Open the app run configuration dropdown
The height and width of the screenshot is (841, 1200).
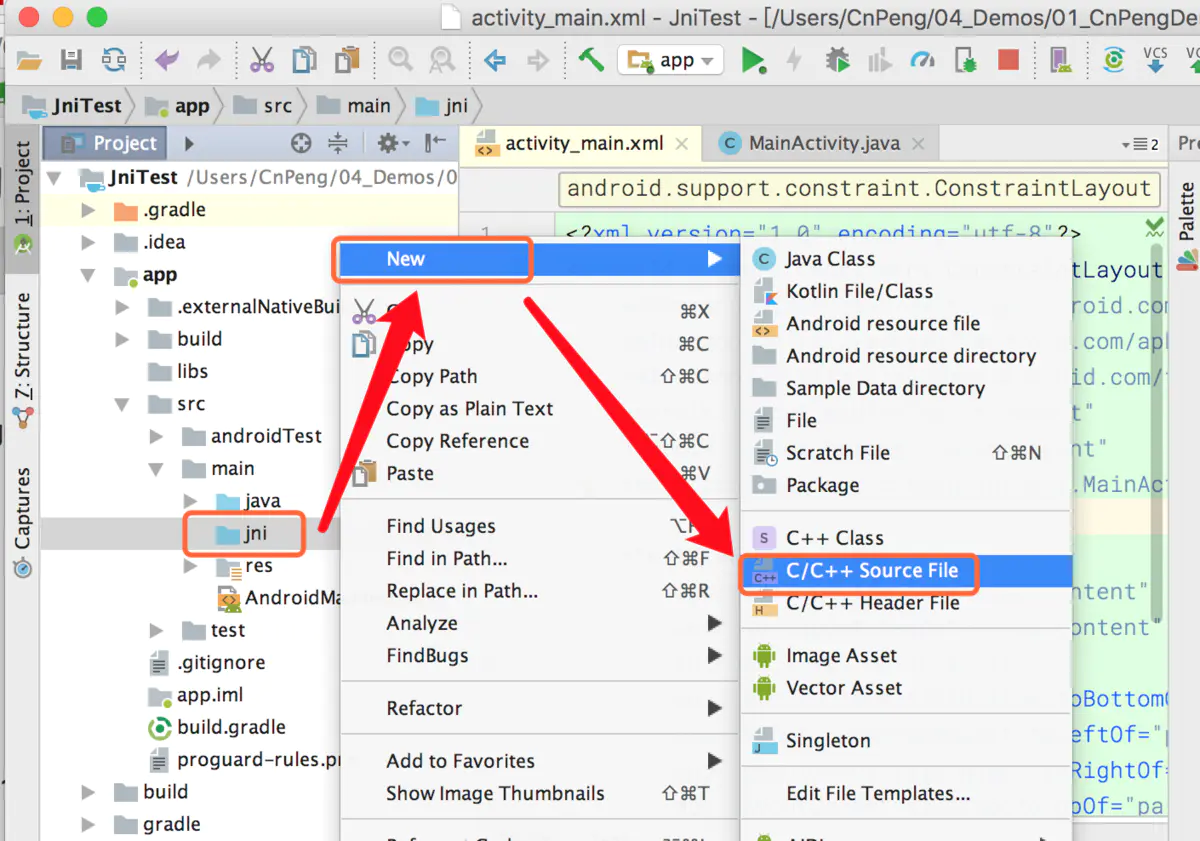(x=670, y=60)
